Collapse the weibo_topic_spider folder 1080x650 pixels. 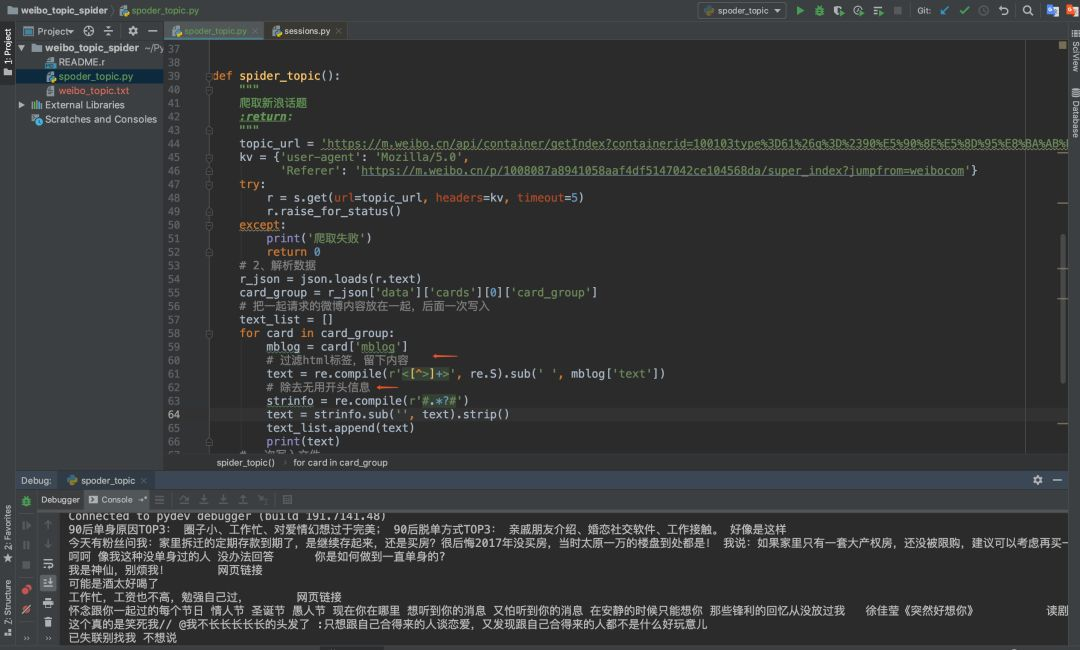(22, 48)
